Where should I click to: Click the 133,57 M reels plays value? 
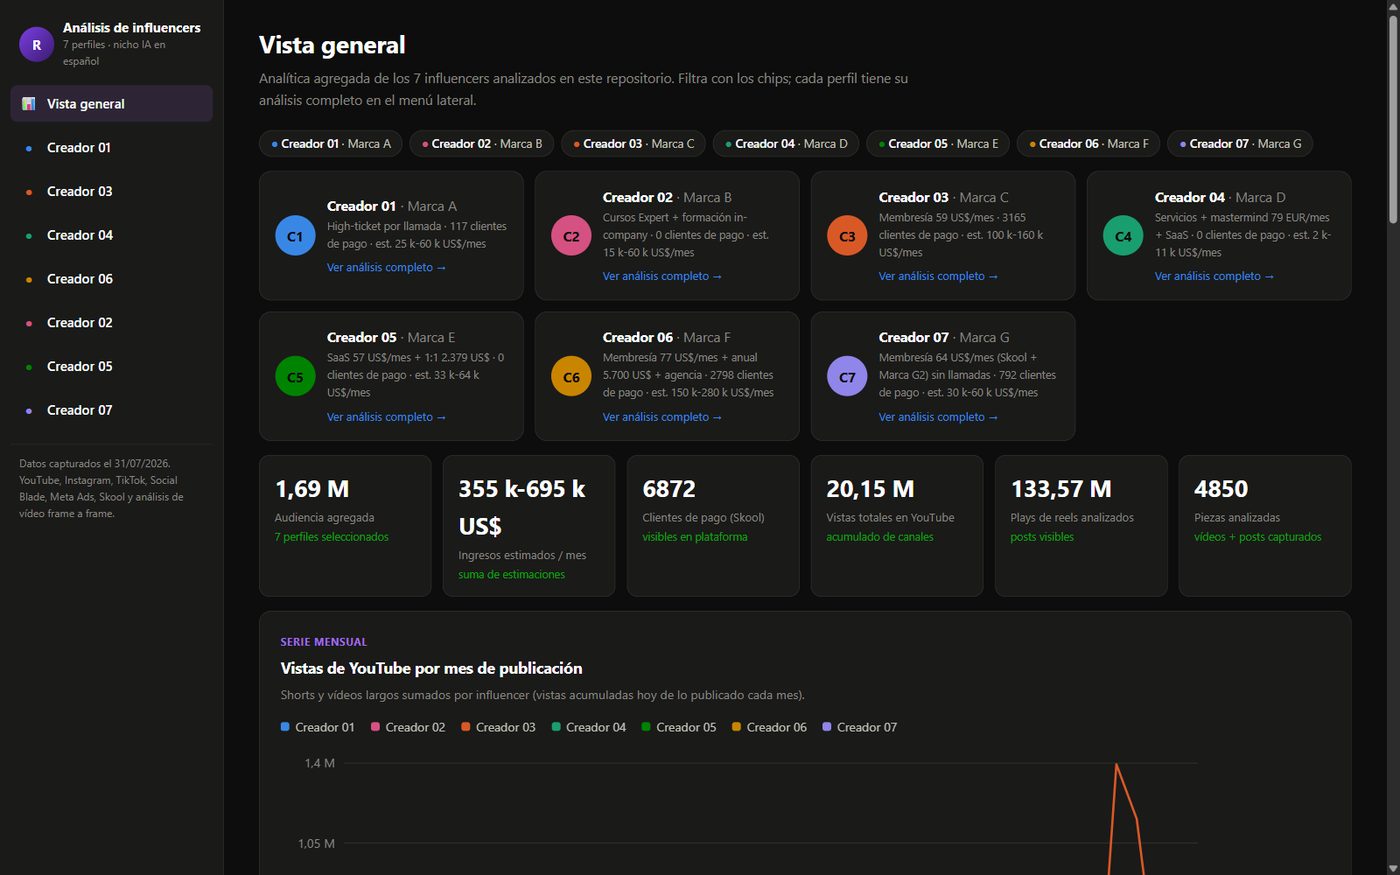pyautogui.click(x=1061, y=489)
